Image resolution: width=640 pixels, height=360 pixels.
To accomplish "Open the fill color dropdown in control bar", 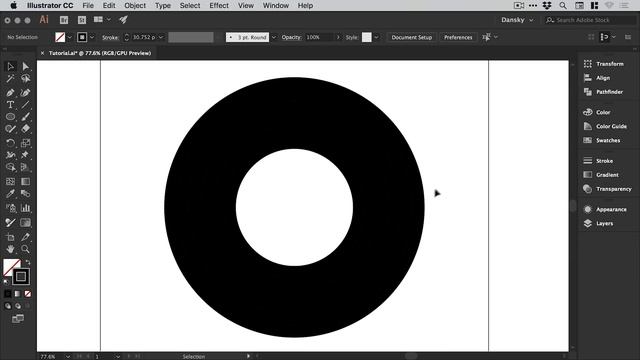I will tap(70, 37).
